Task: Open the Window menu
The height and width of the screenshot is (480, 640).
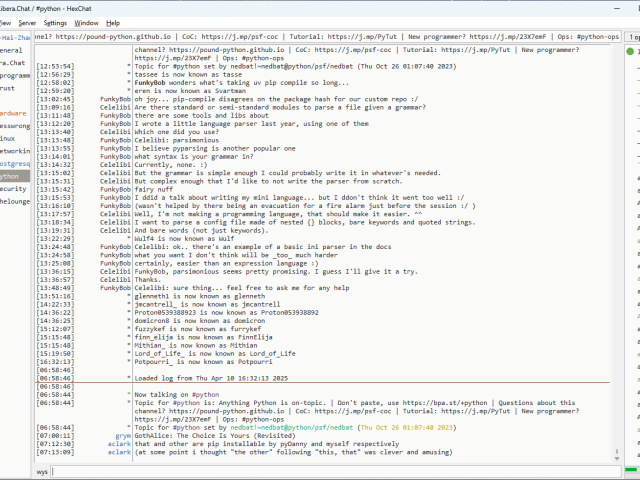Action: click(87, 22)
